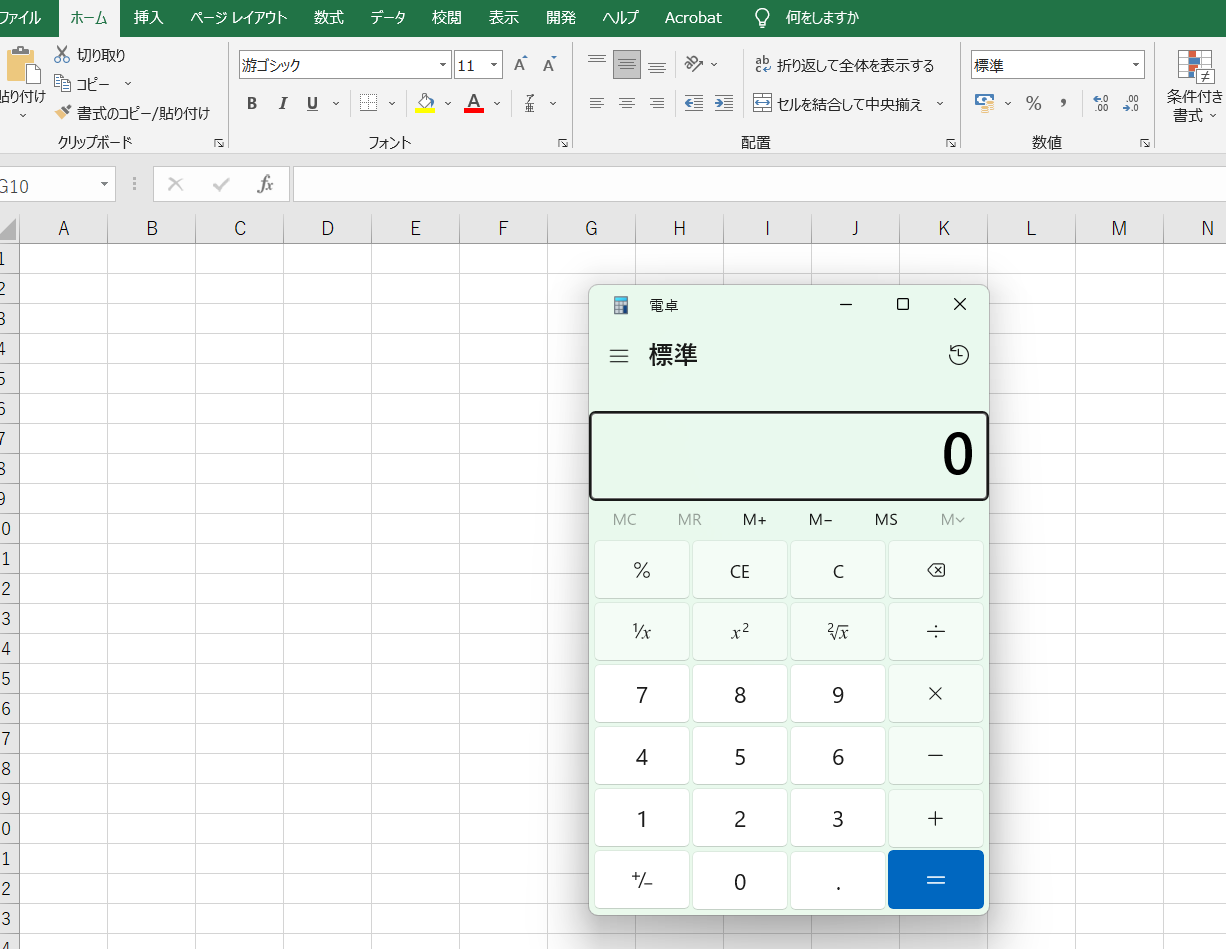Screen dimensions: 1226x949
Task: Open the calculator history icon
Action: (x=958, y=355)
